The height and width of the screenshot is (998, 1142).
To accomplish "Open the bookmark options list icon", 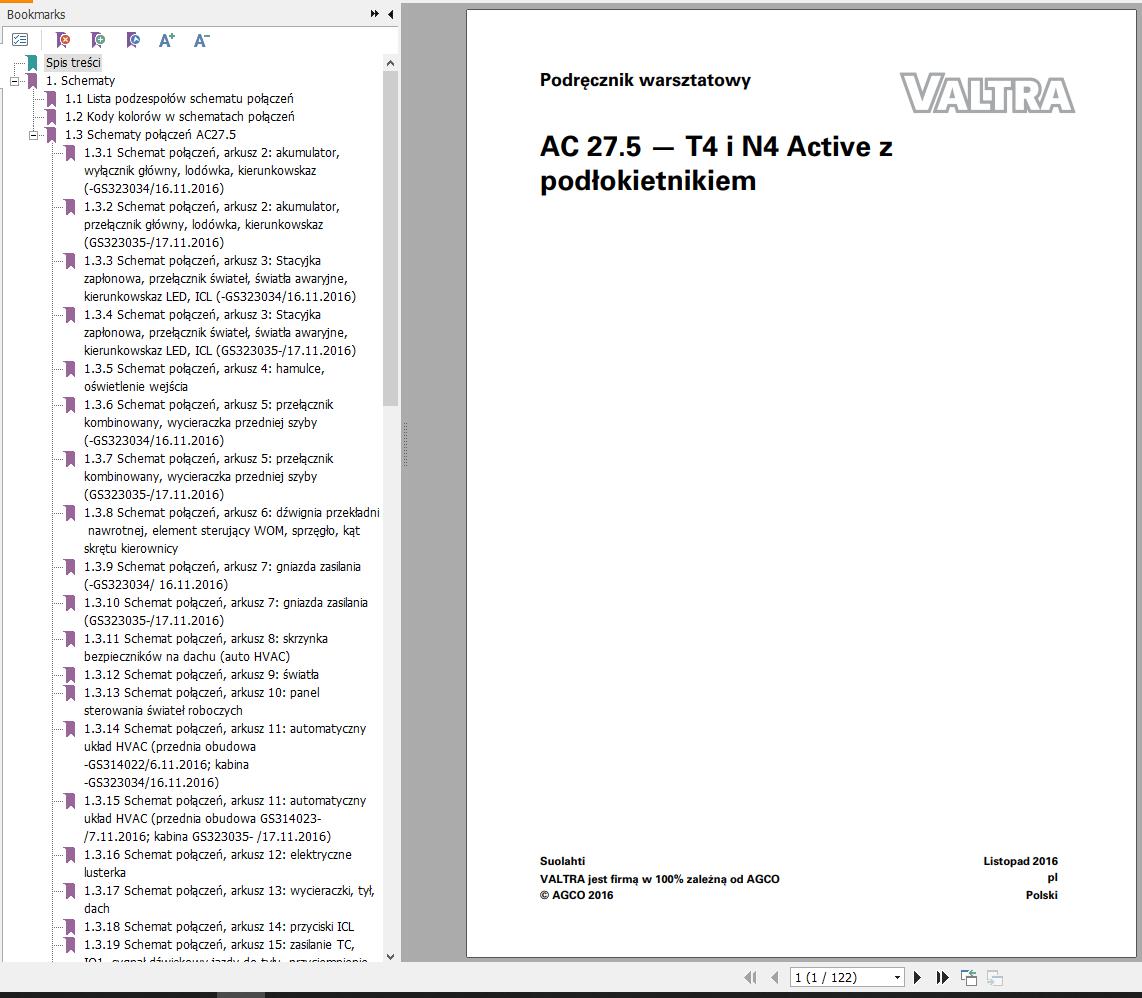I will click(20, 40).
